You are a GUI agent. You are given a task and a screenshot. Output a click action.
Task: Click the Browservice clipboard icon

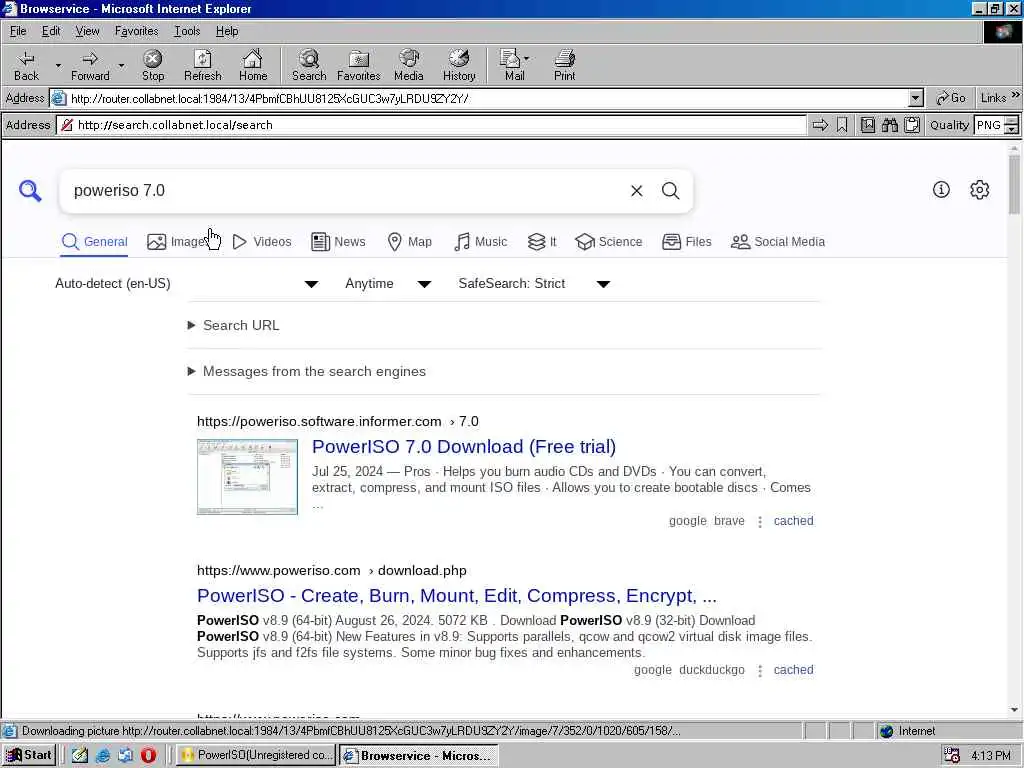pos(912,125)
